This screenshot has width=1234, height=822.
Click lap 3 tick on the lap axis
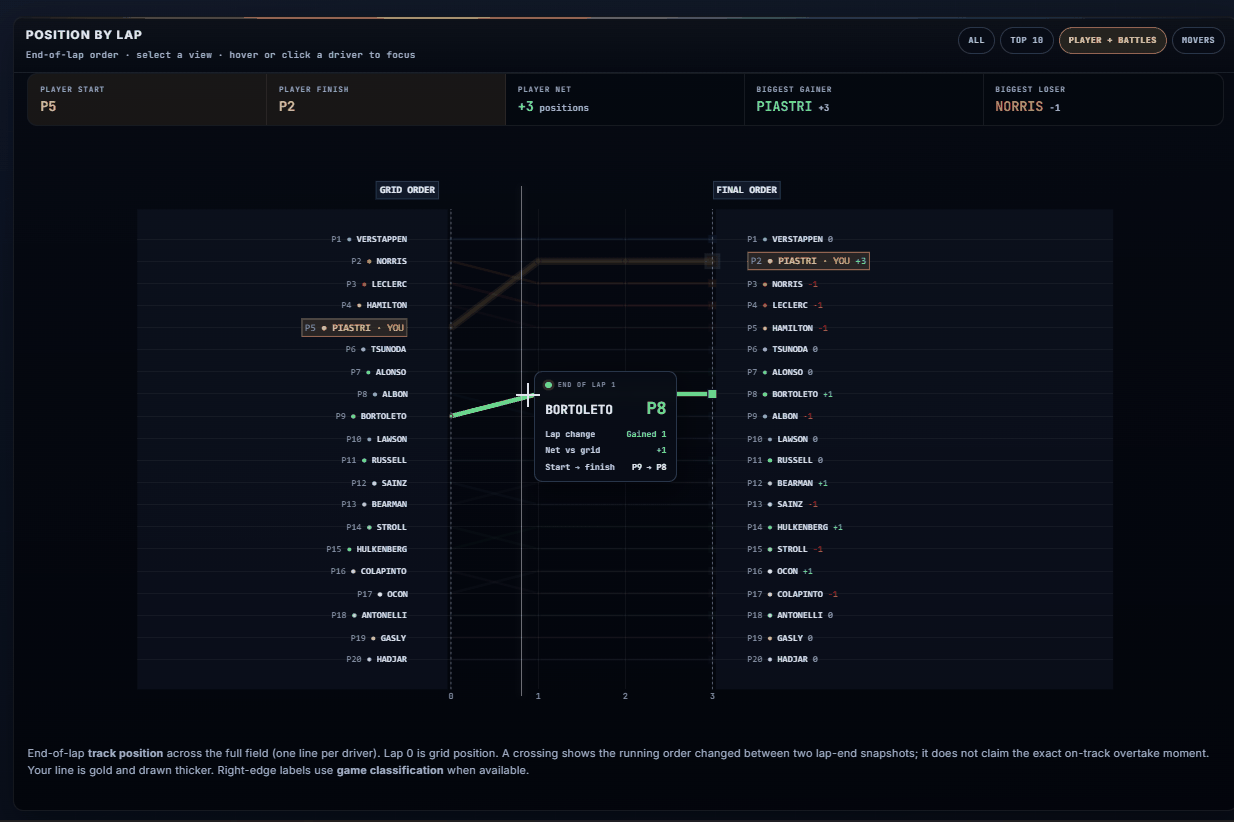713,696
